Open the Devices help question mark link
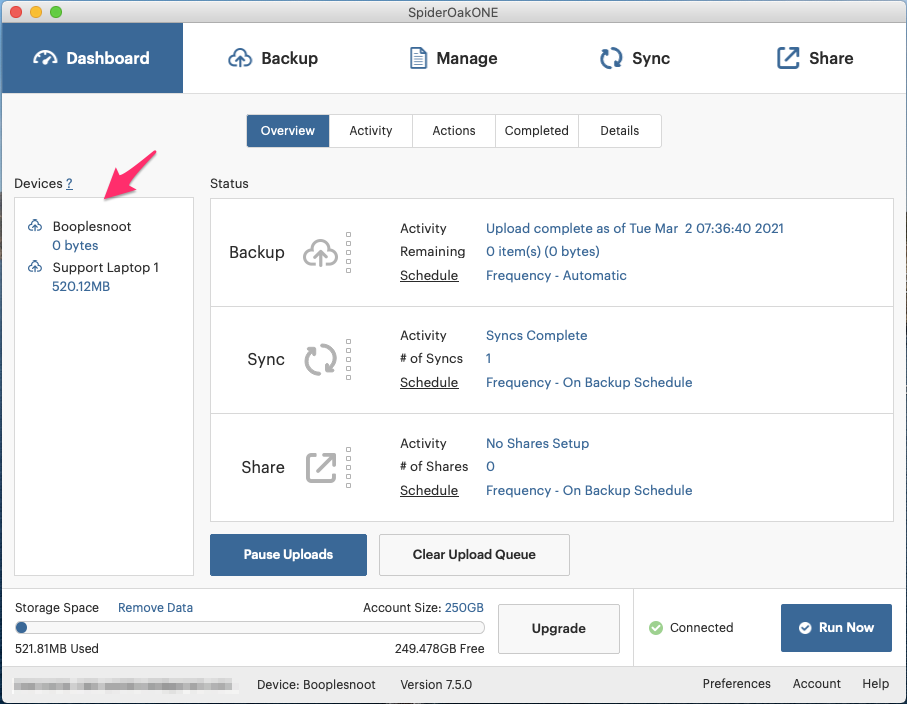 (69, 183)
